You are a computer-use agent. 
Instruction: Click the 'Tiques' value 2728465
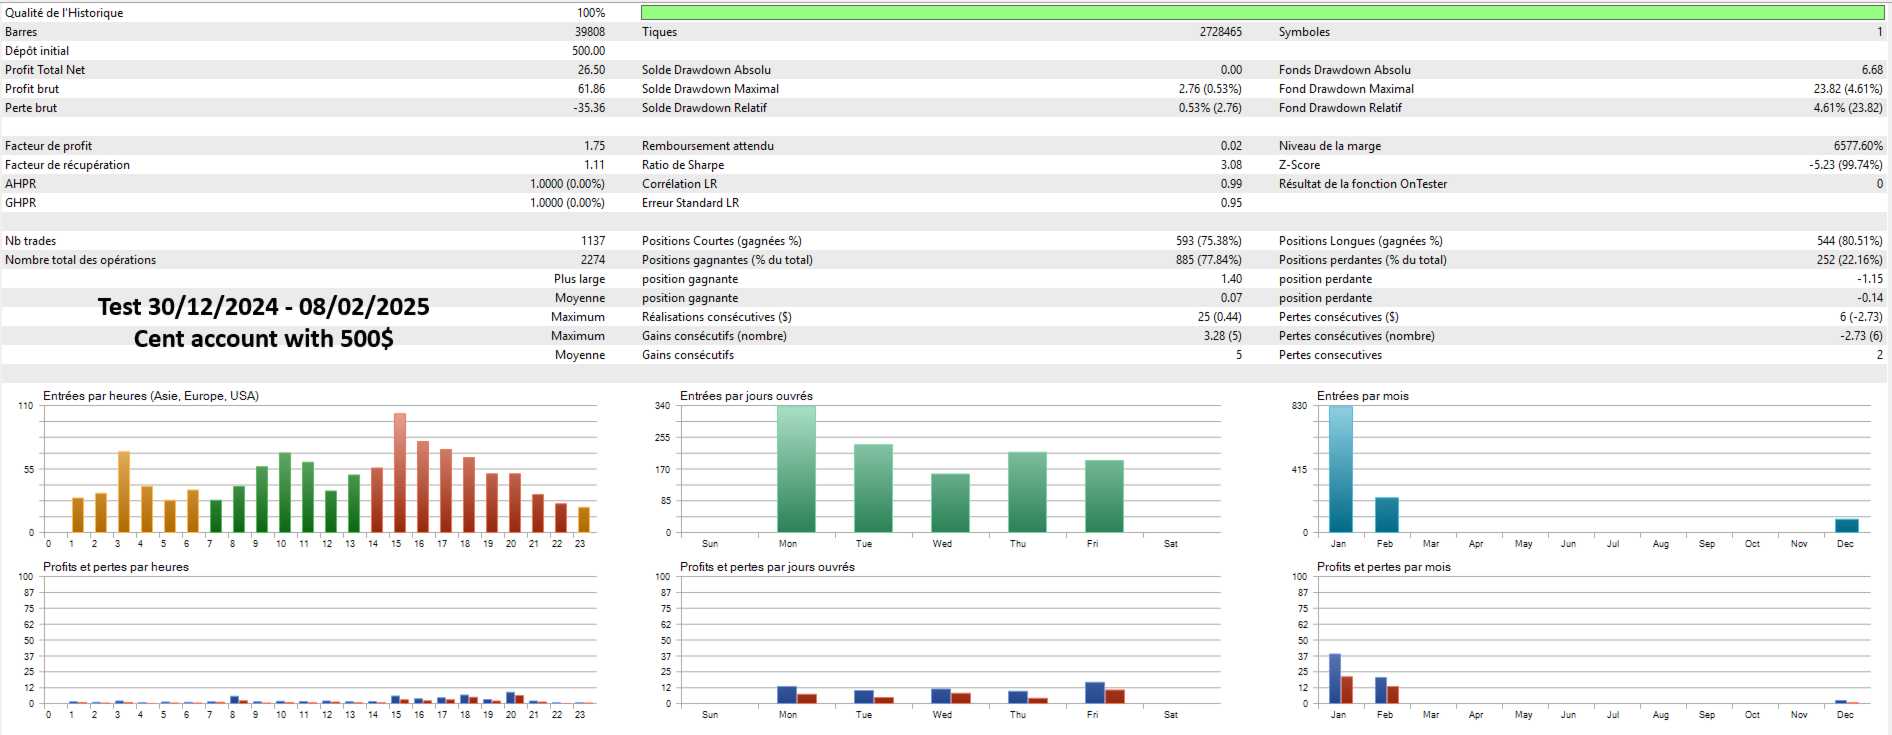[x=1221, y=32]
